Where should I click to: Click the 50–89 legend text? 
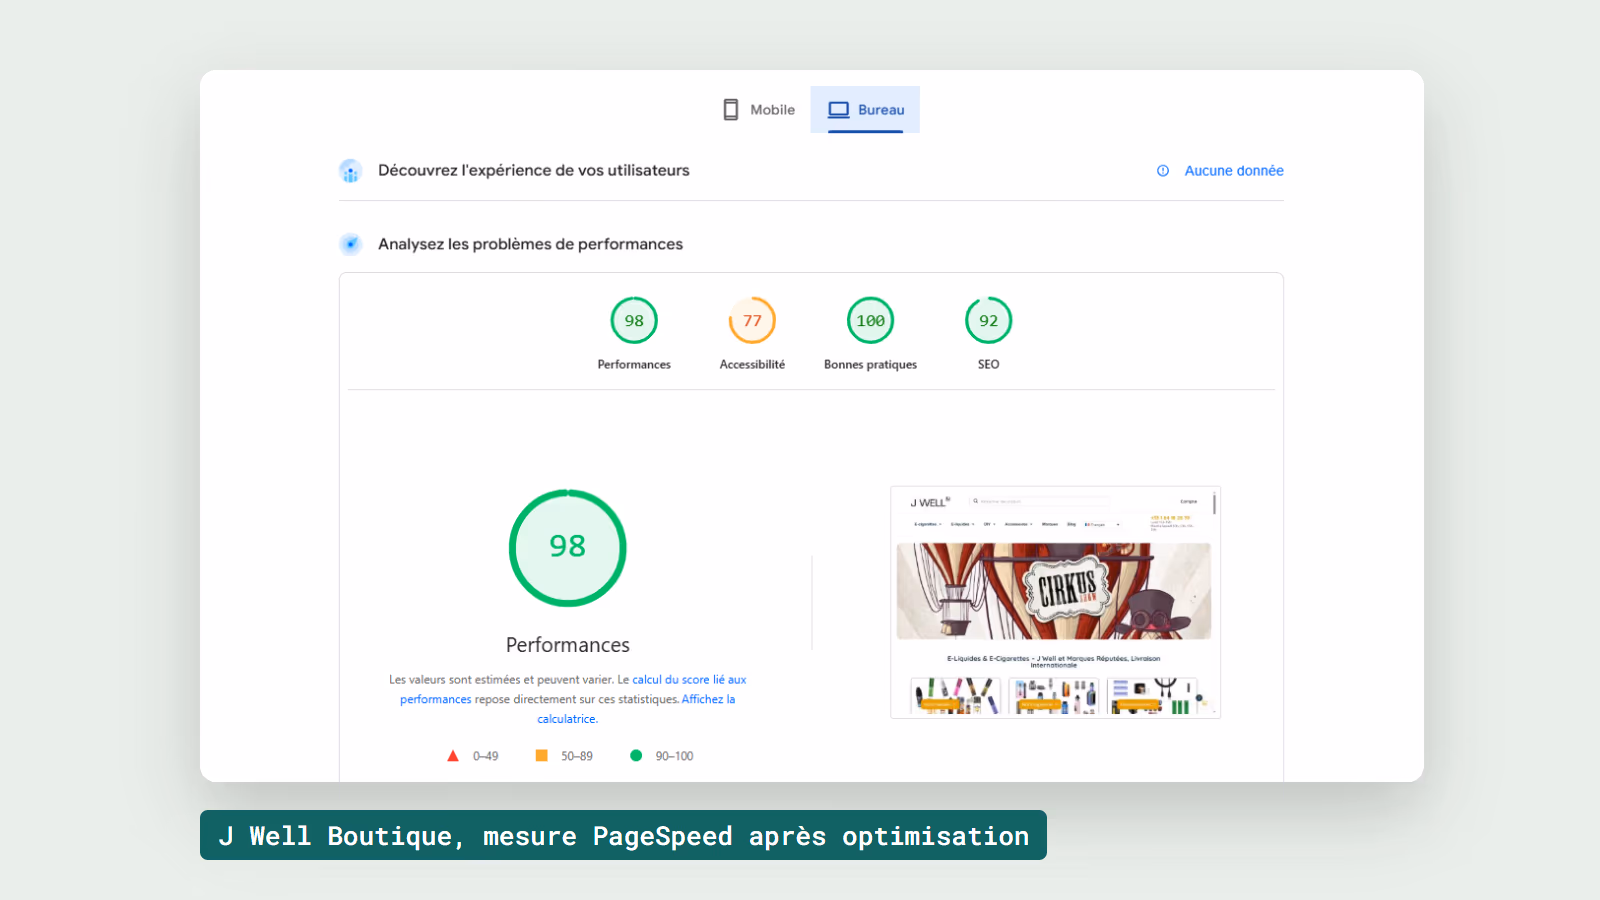577,756
